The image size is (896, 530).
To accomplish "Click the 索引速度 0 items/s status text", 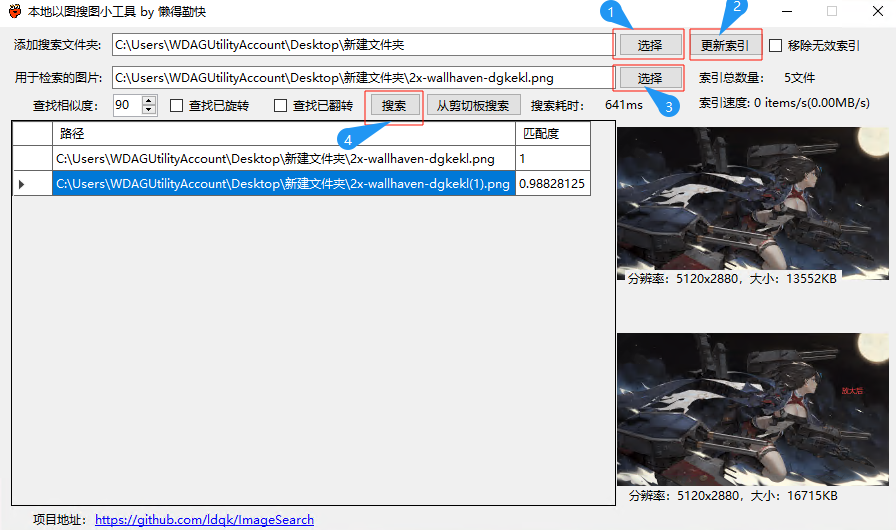I will pyautogui.click(x=784, y=103).
